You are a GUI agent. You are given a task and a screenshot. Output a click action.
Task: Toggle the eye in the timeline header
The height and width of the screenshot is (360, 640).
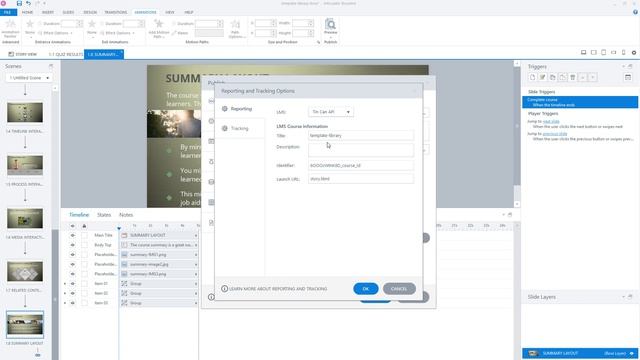[x=73, y=226]
